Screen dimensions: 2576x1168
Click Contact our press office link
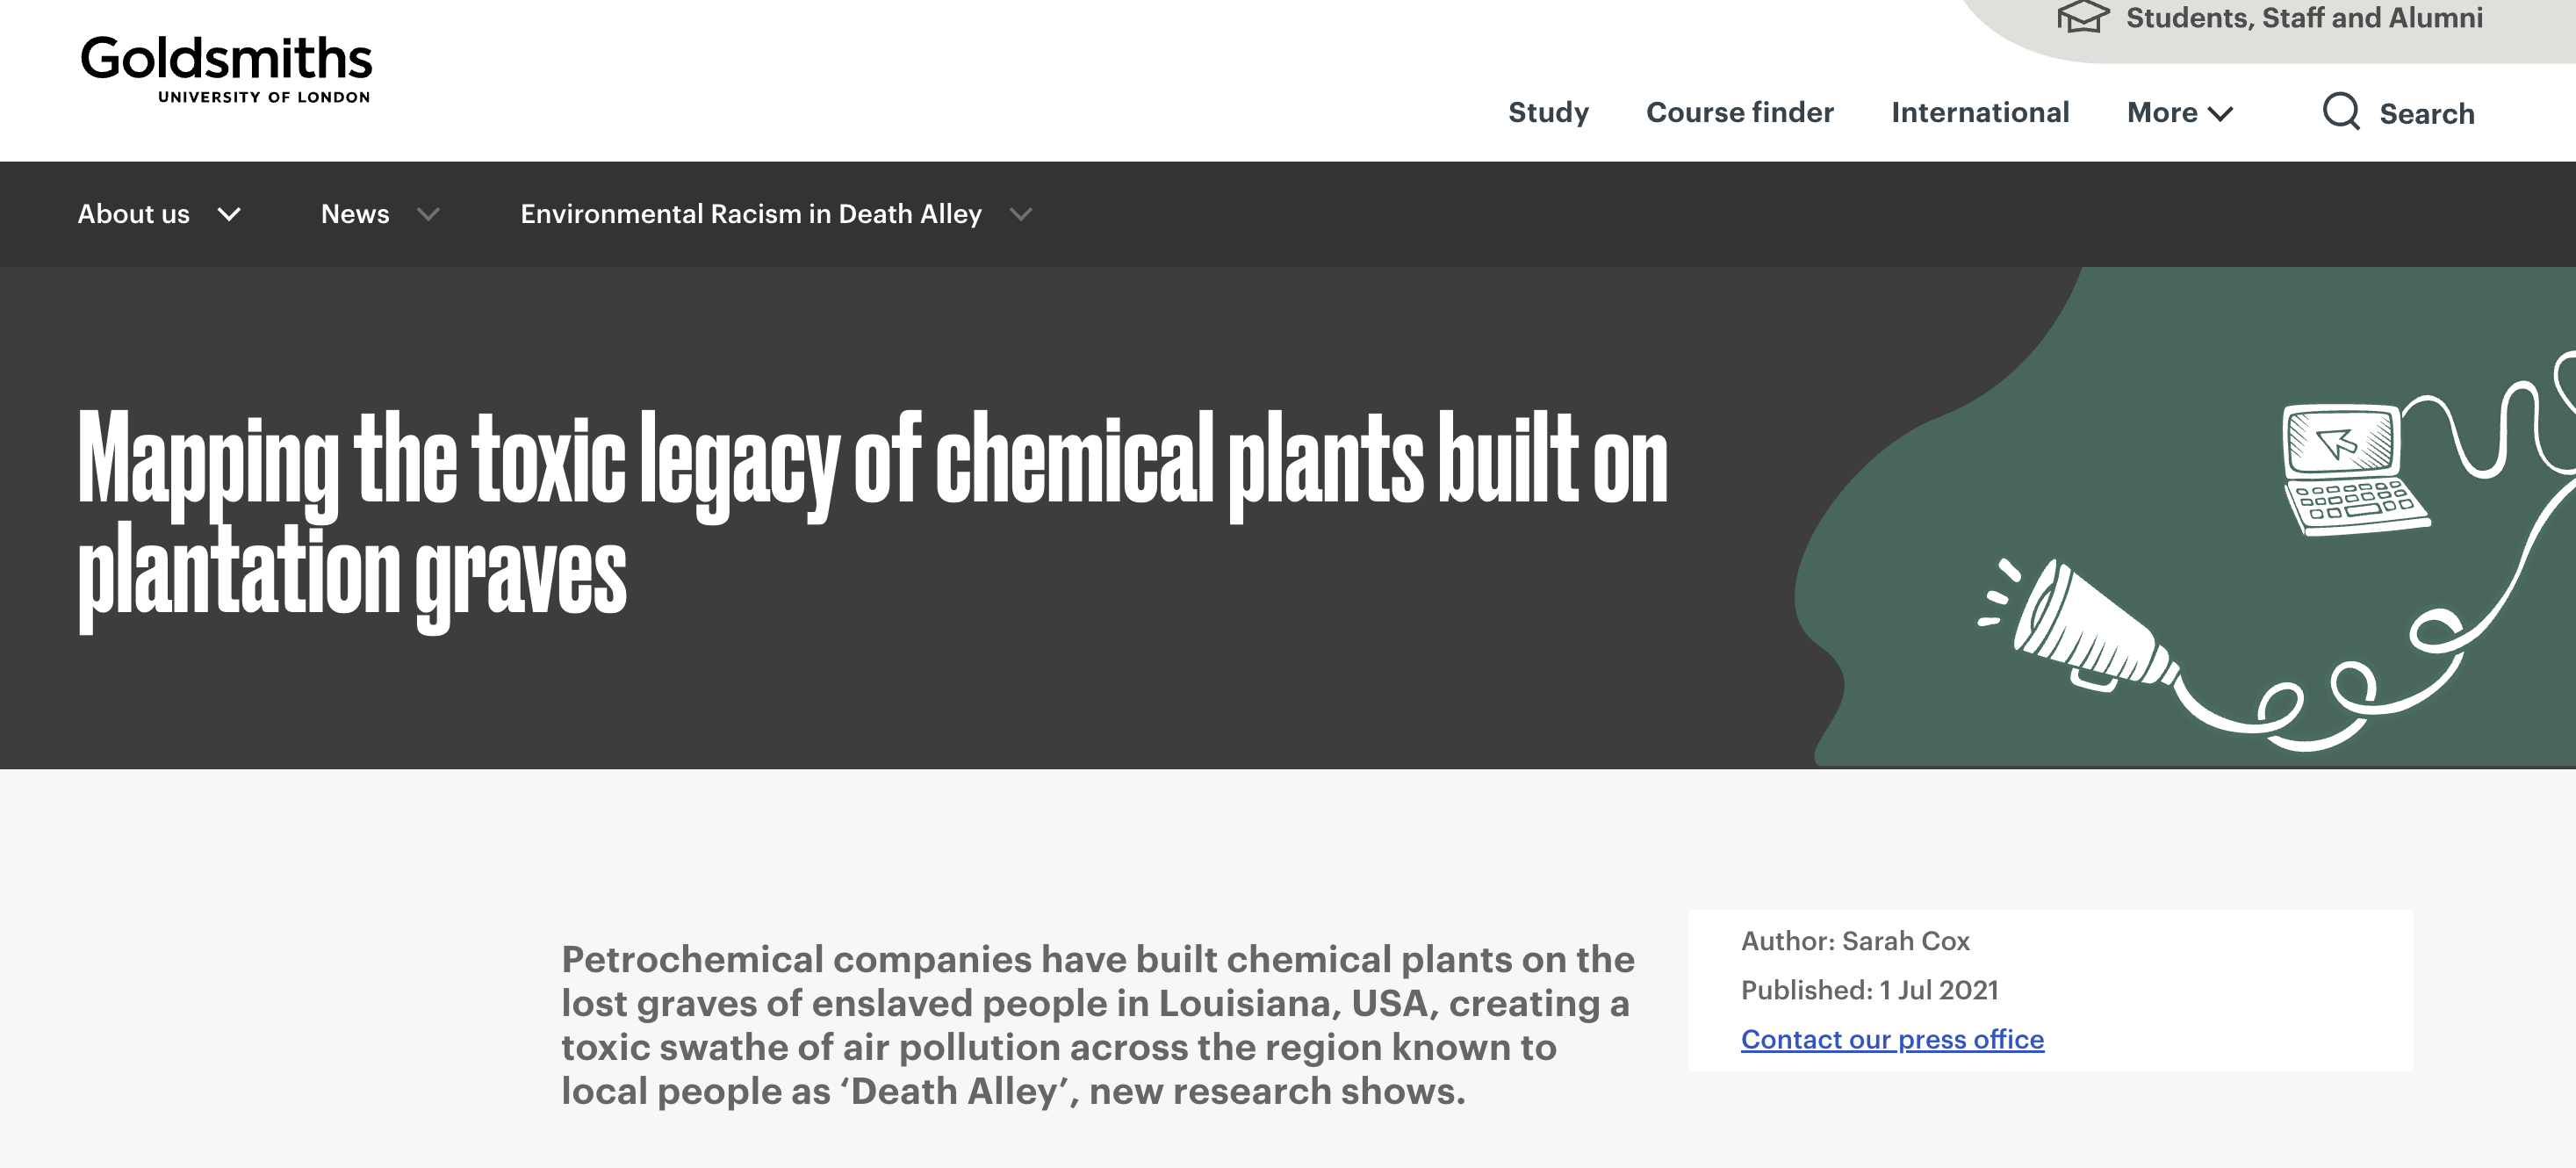(x=1892, y=1039)
